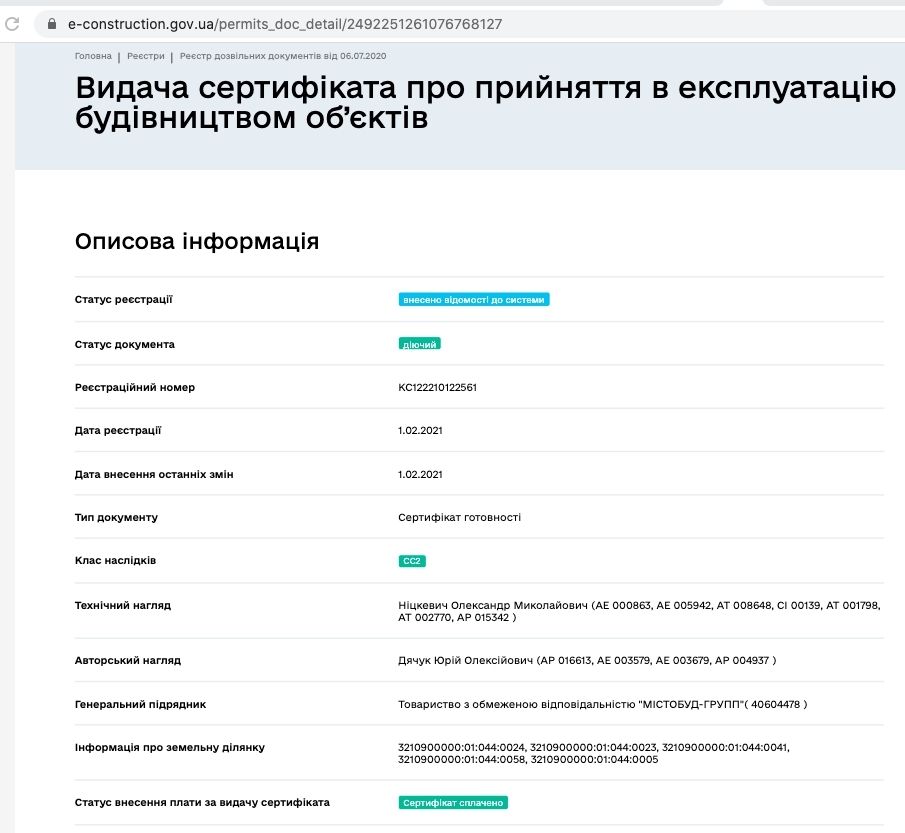This screenshot has width=905, height=833.
Task: Click the Реєстраційний номер label
Action: [135, 387]
